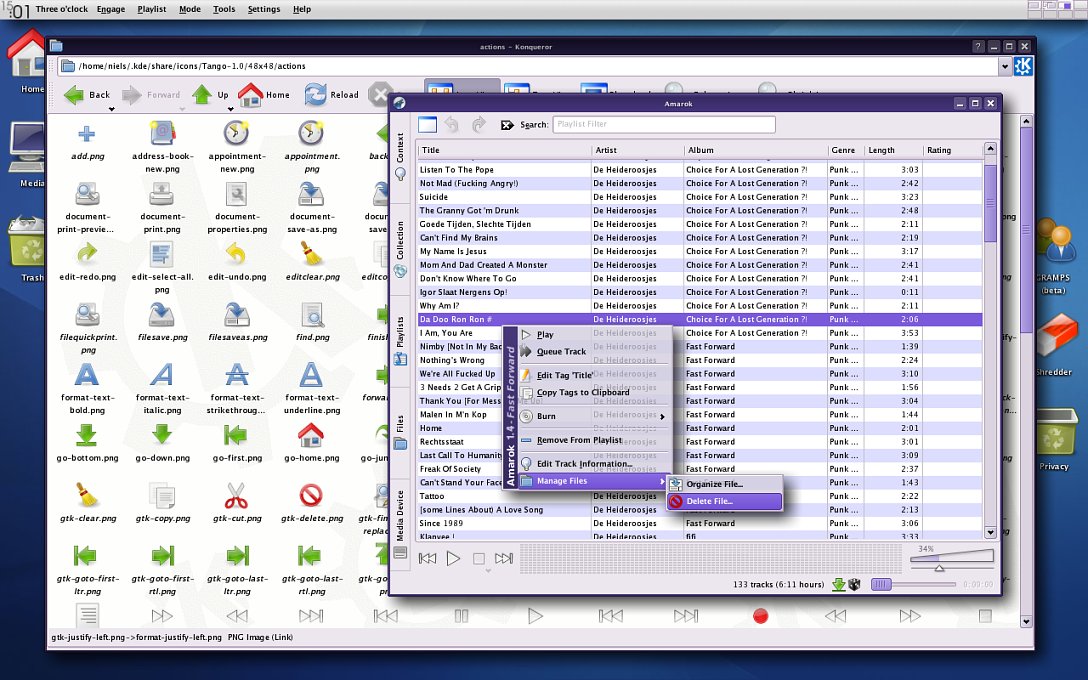Open the Tools menu in top bar
Screen dimensions: 1088x680
pos(223,9)
